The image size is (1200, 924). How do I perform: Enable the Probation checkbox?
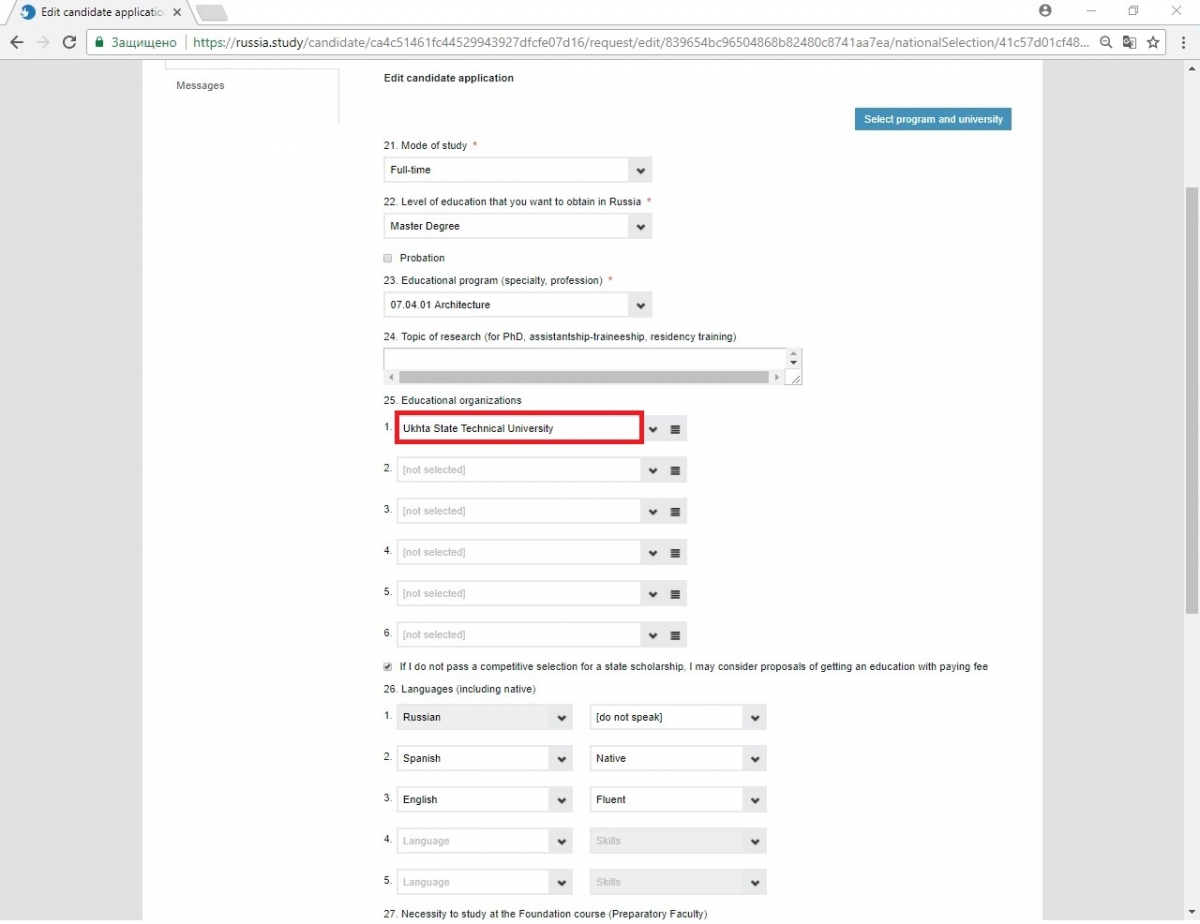point(388,258)
